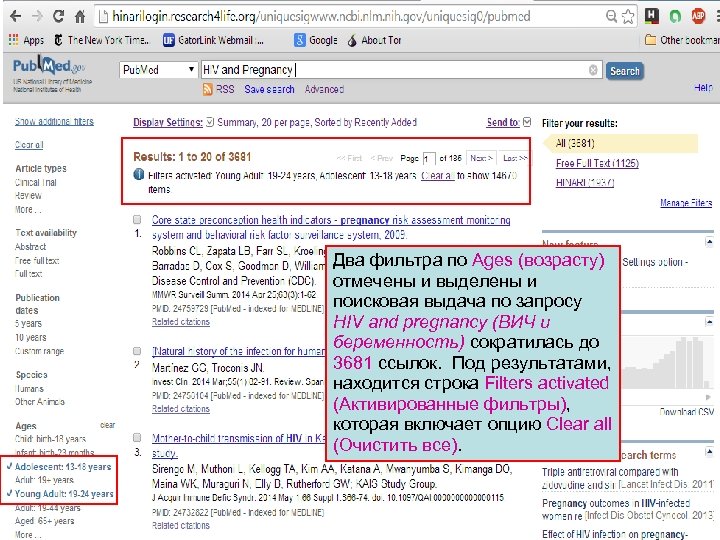720x540 pixels.
Task: Collapse the New feature panel
Action: click(x=709, y=242)
